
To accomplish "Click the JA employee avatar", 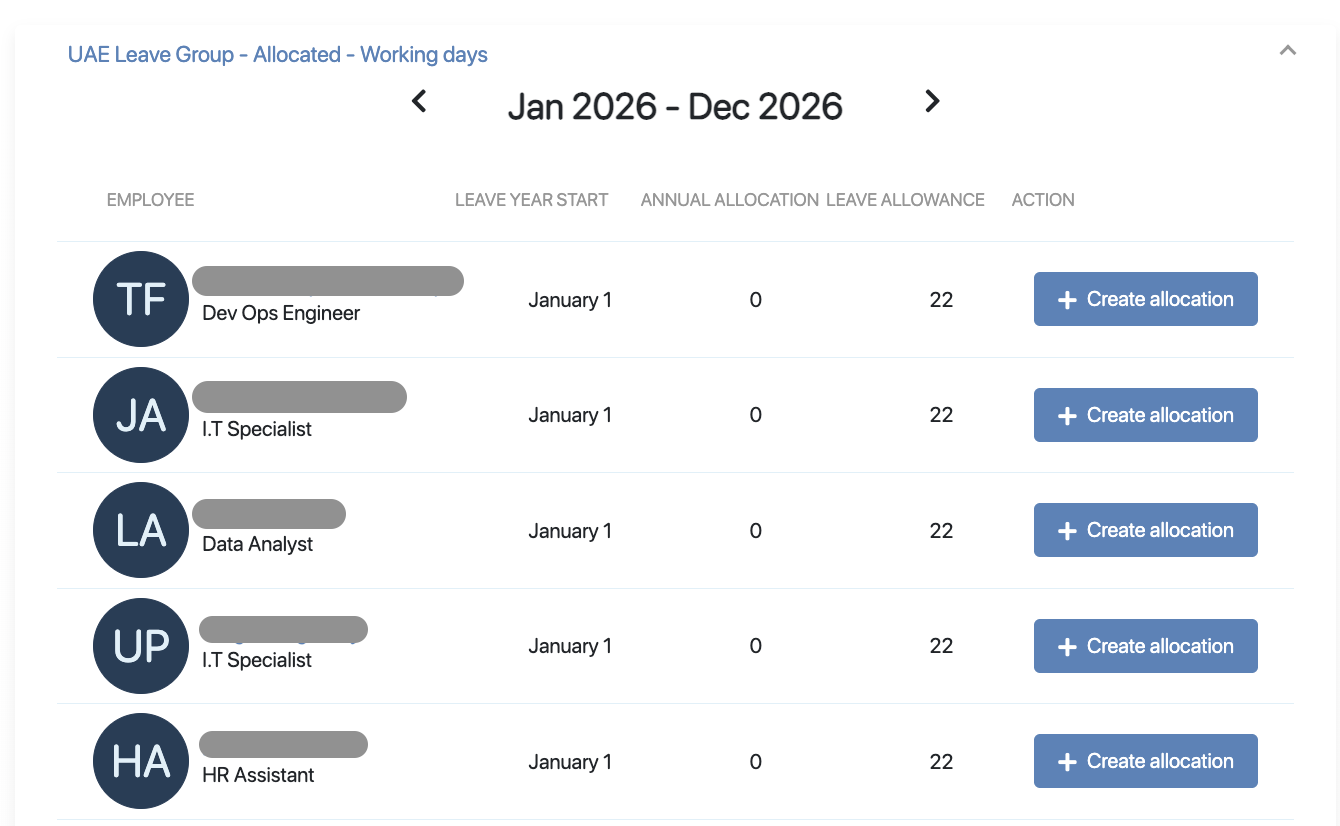I will tap(141, 415).
